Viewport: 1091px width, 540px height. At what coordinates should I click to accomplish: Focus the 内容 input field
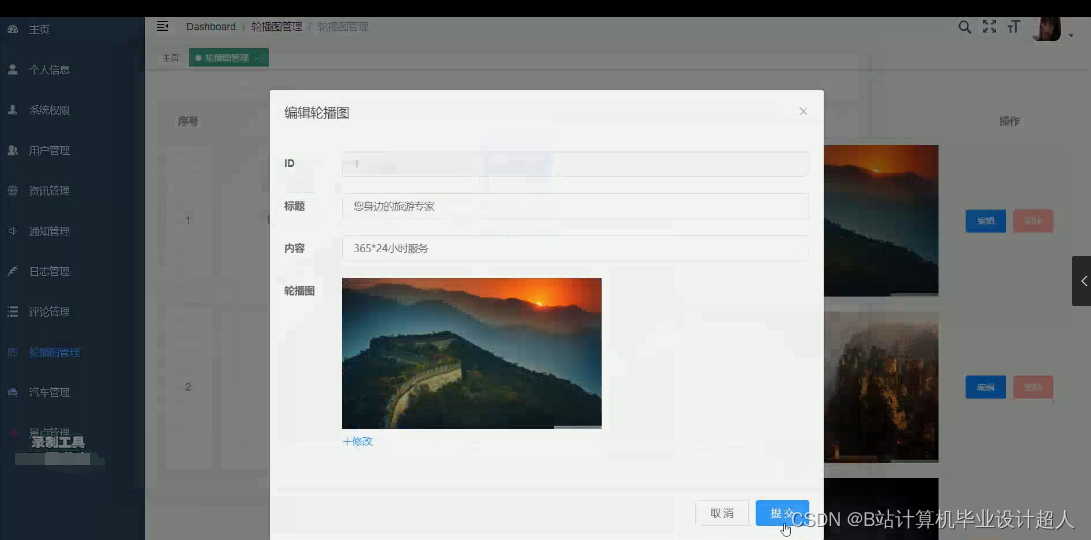pyautogui.click(x=575, y=248)
